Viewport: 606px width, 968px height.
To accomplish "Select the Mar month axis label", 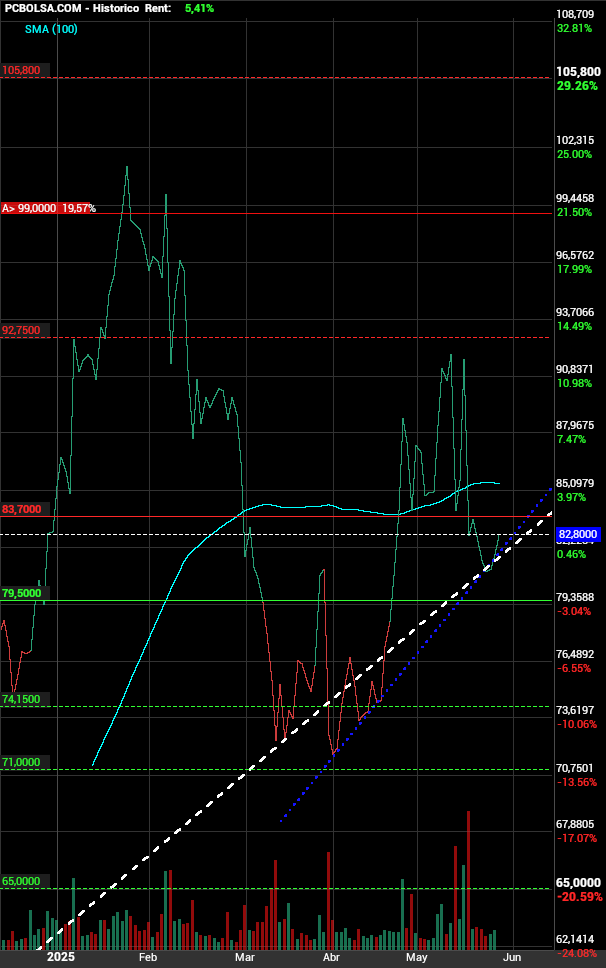I will point(244,958).
